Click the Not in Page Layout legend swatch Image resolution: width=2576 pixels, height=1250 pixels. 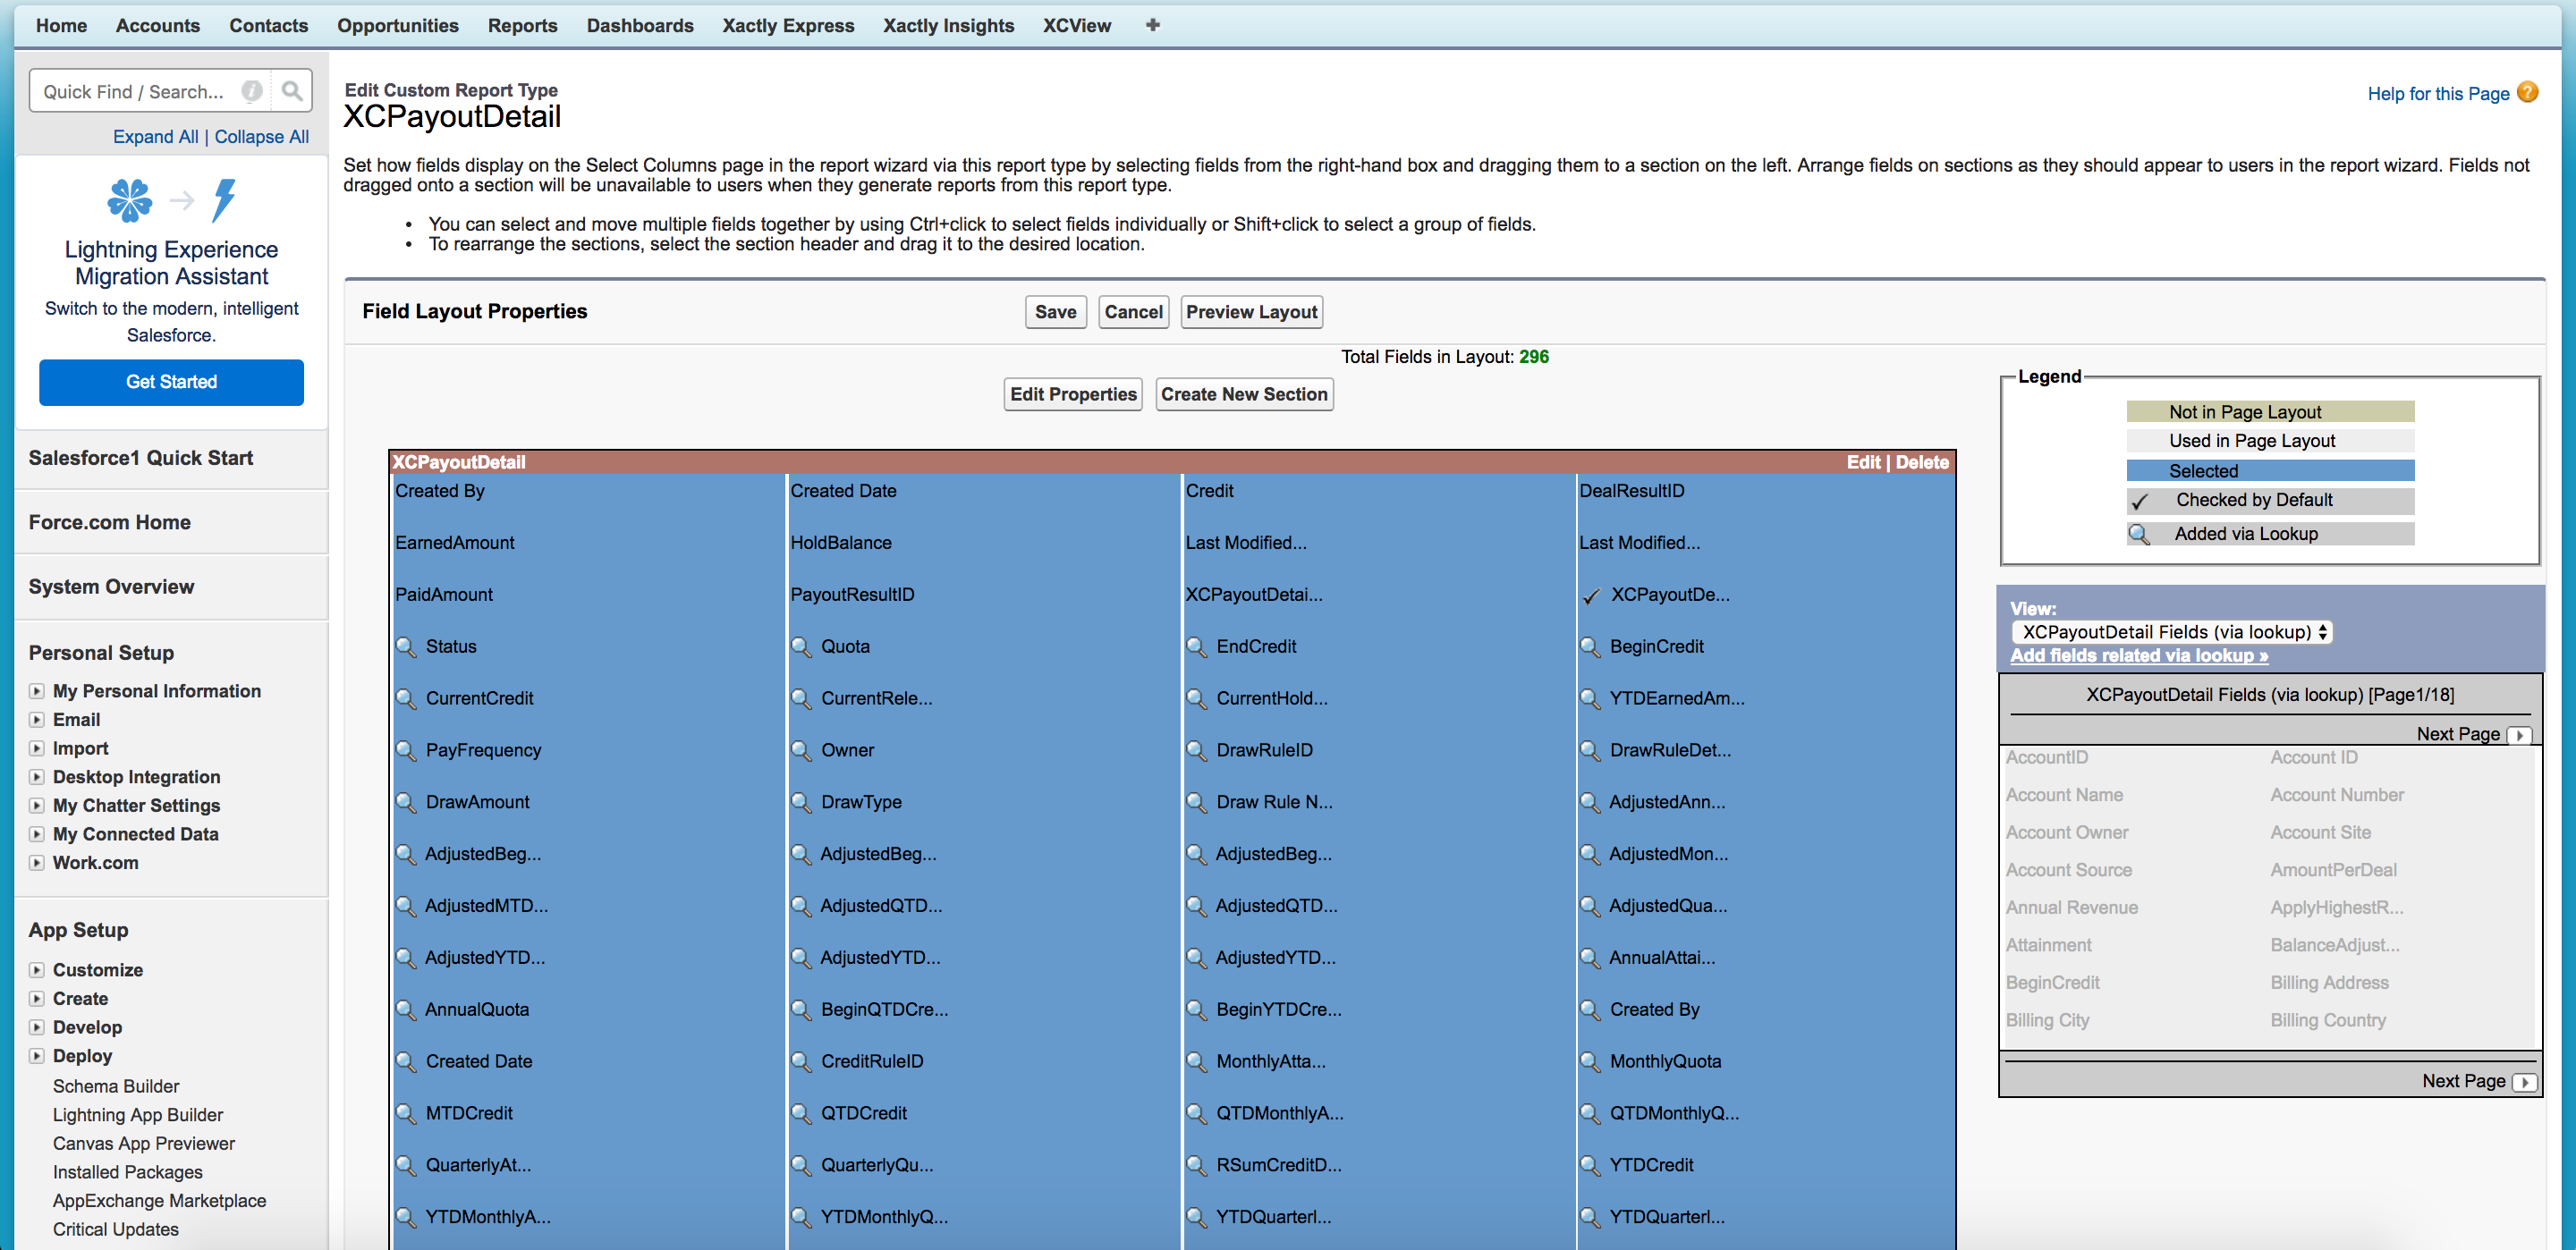[2270, 412]
